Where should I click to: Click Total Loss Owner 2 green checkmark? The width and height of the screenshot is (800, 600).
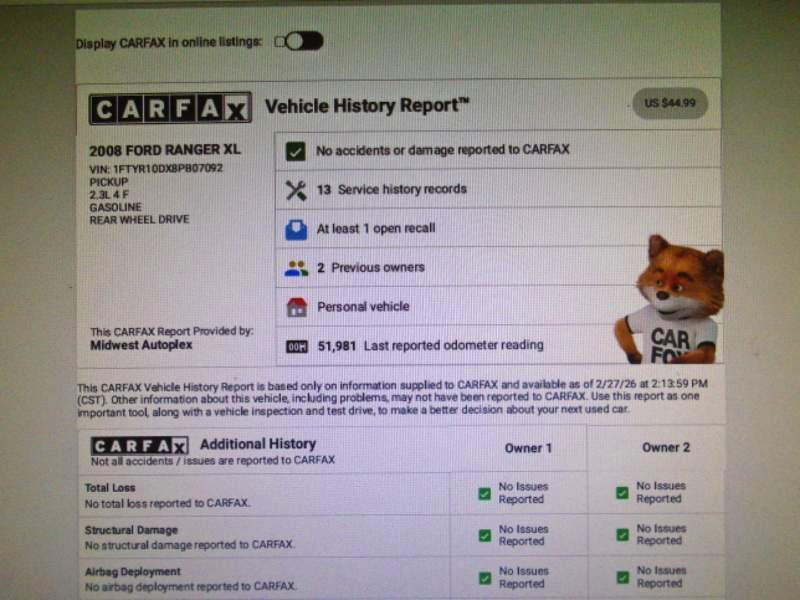tap(622, 493)
